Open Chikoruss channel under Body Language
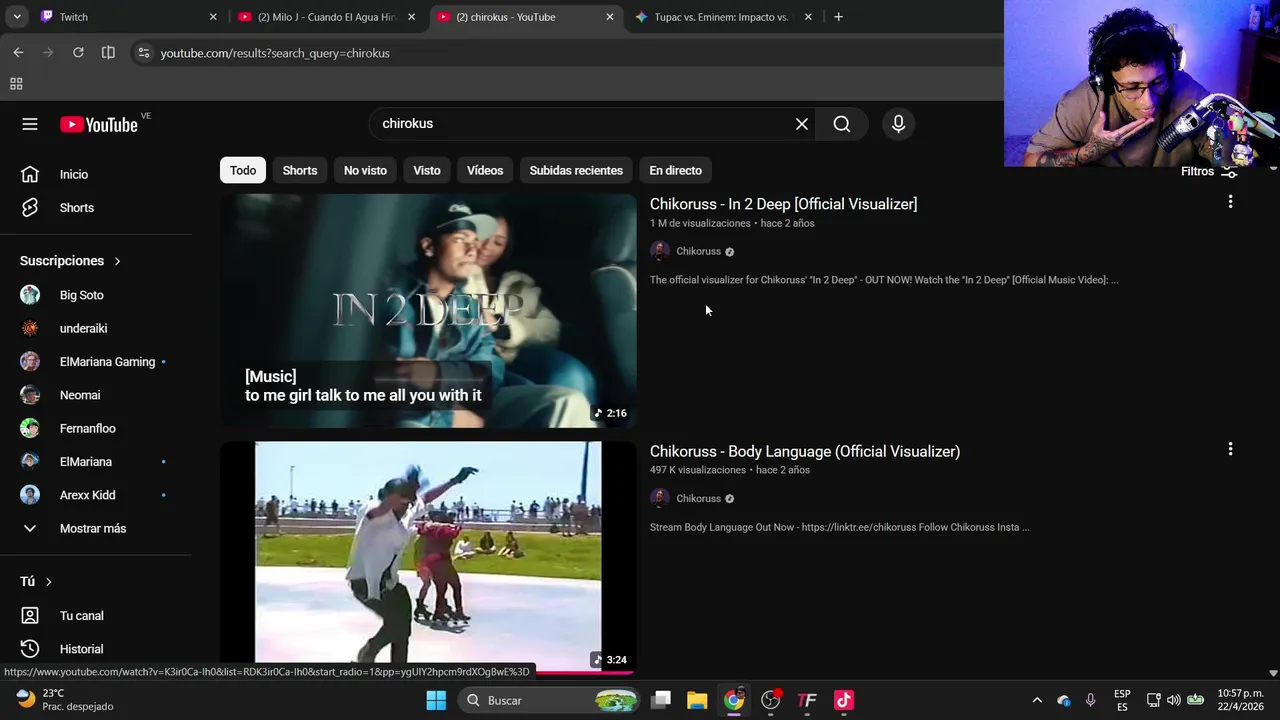The image size is (1280, 720). tap(698, 498)
